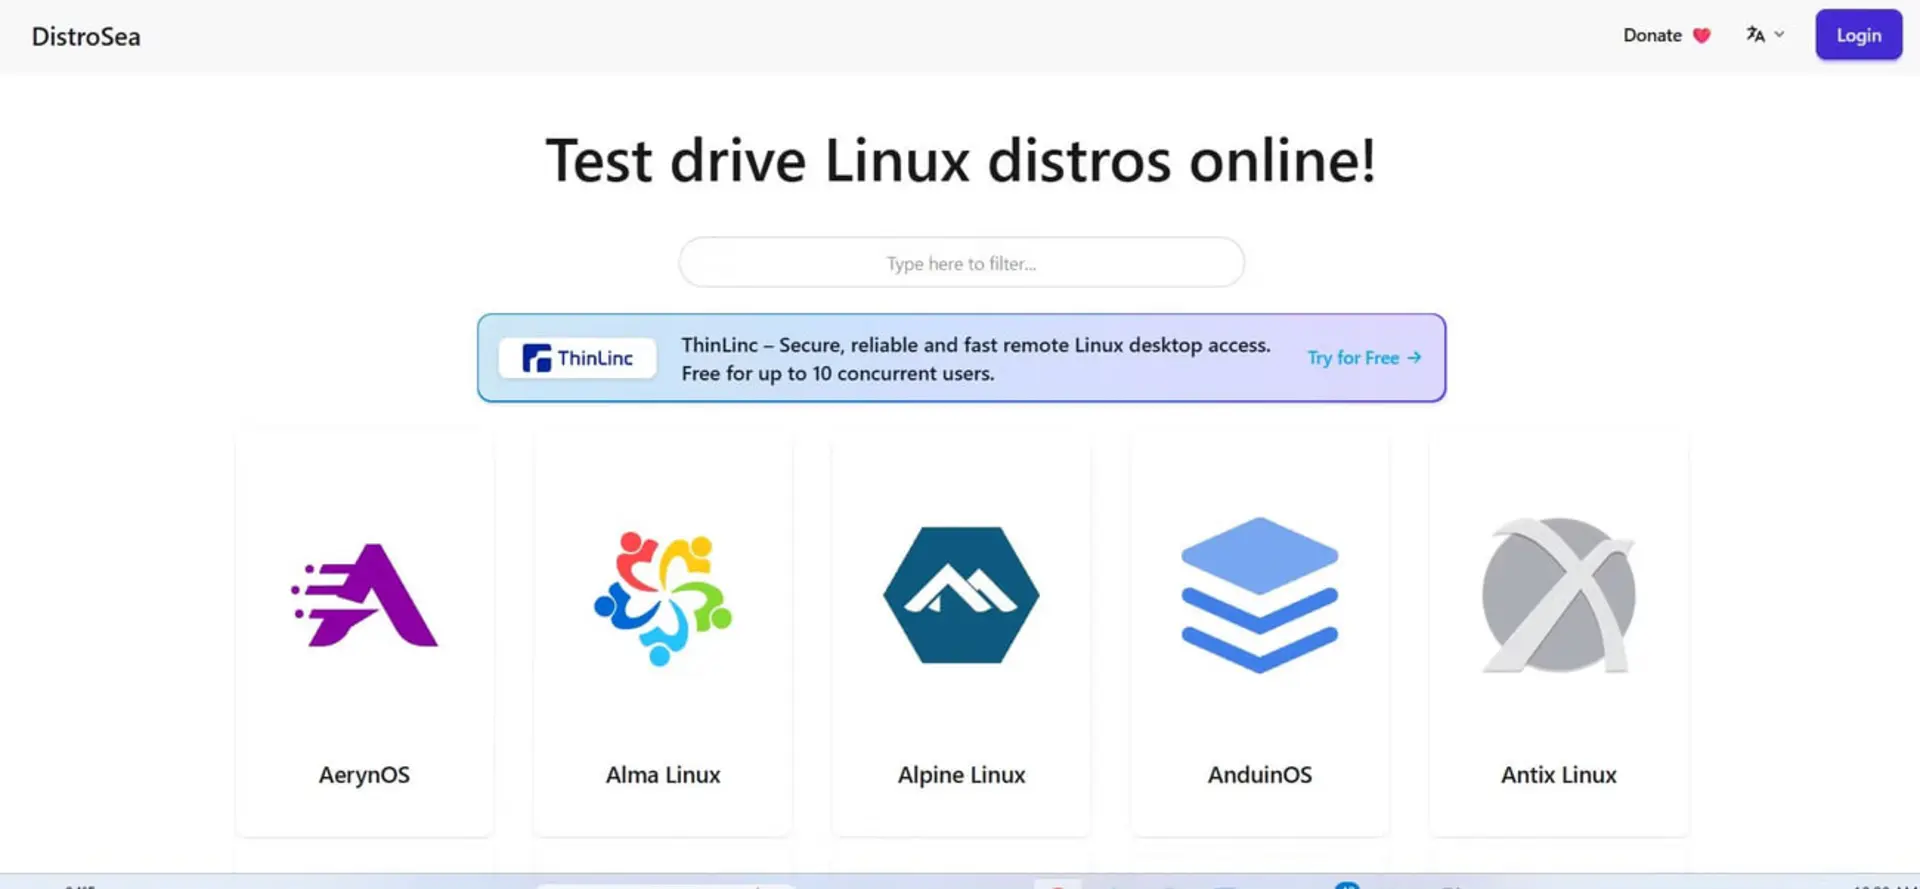This screenshot has width=1920, height=889.
Task: Click the Alma Linux name label
Action: pyautogui.click(x=663, y=775)
